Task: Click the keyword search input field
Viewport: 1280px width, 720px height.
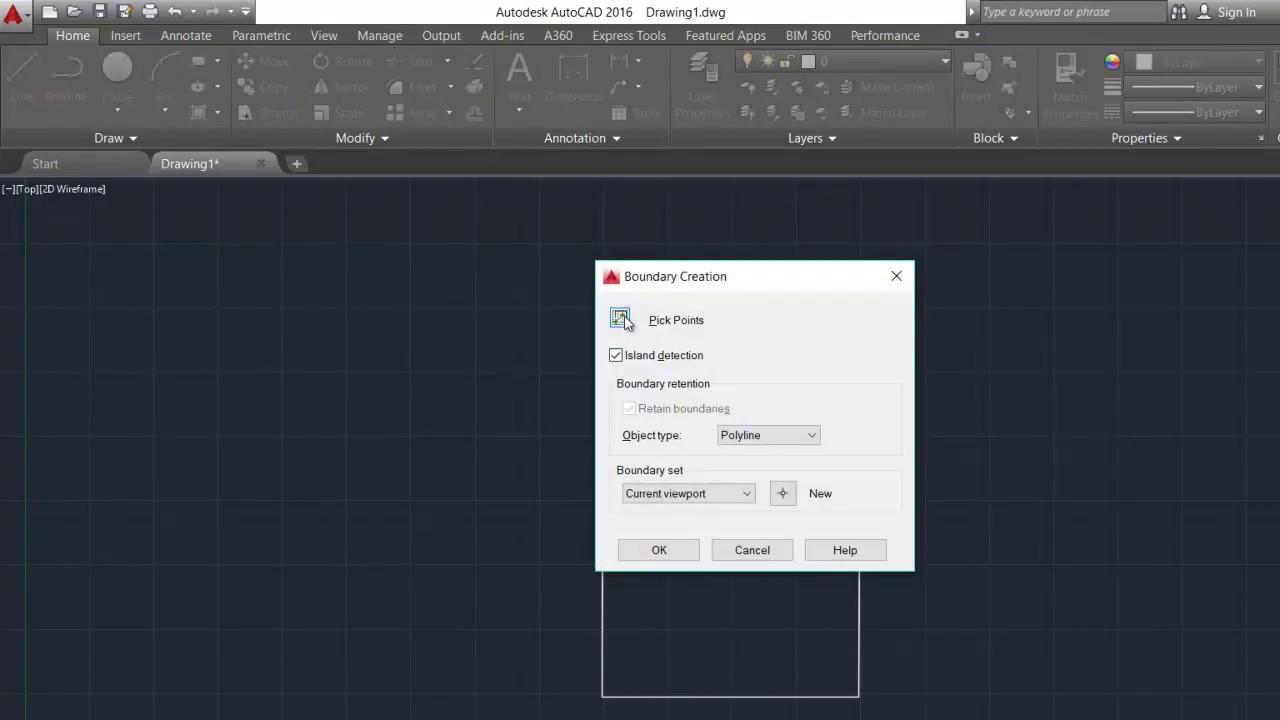Action: pyautogui.click(x=1072, y=12)
